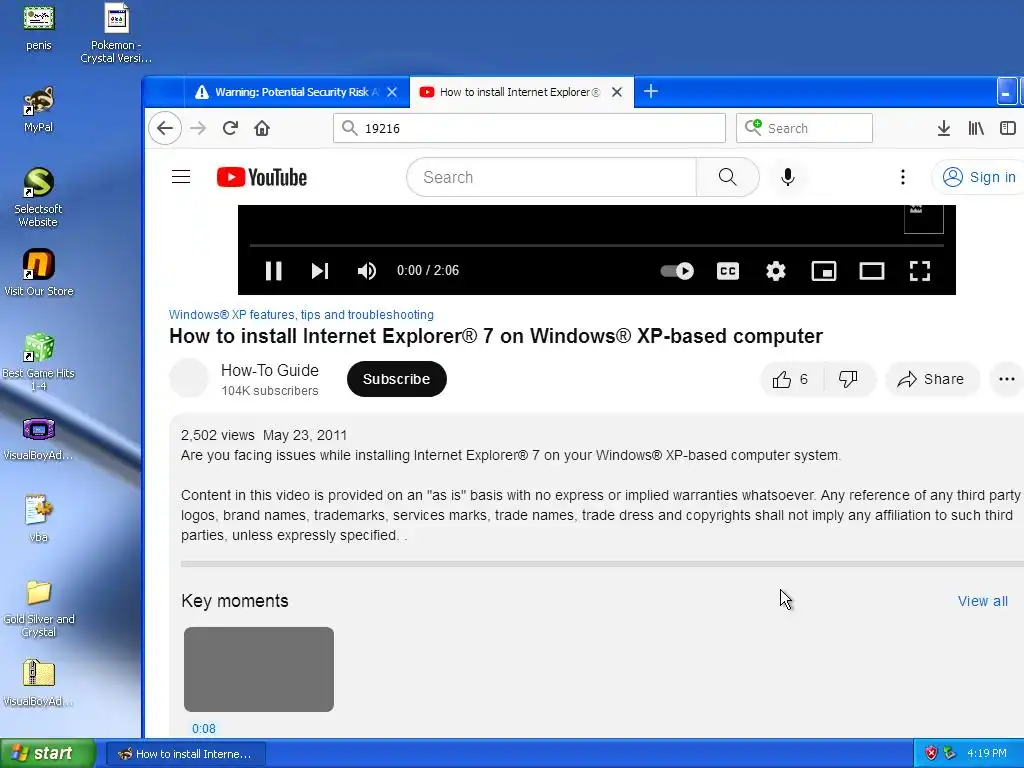1024x768 pixels.
Task: Select the Best Game Hits 1-4 icon
Action: click(x=39, y=361)
